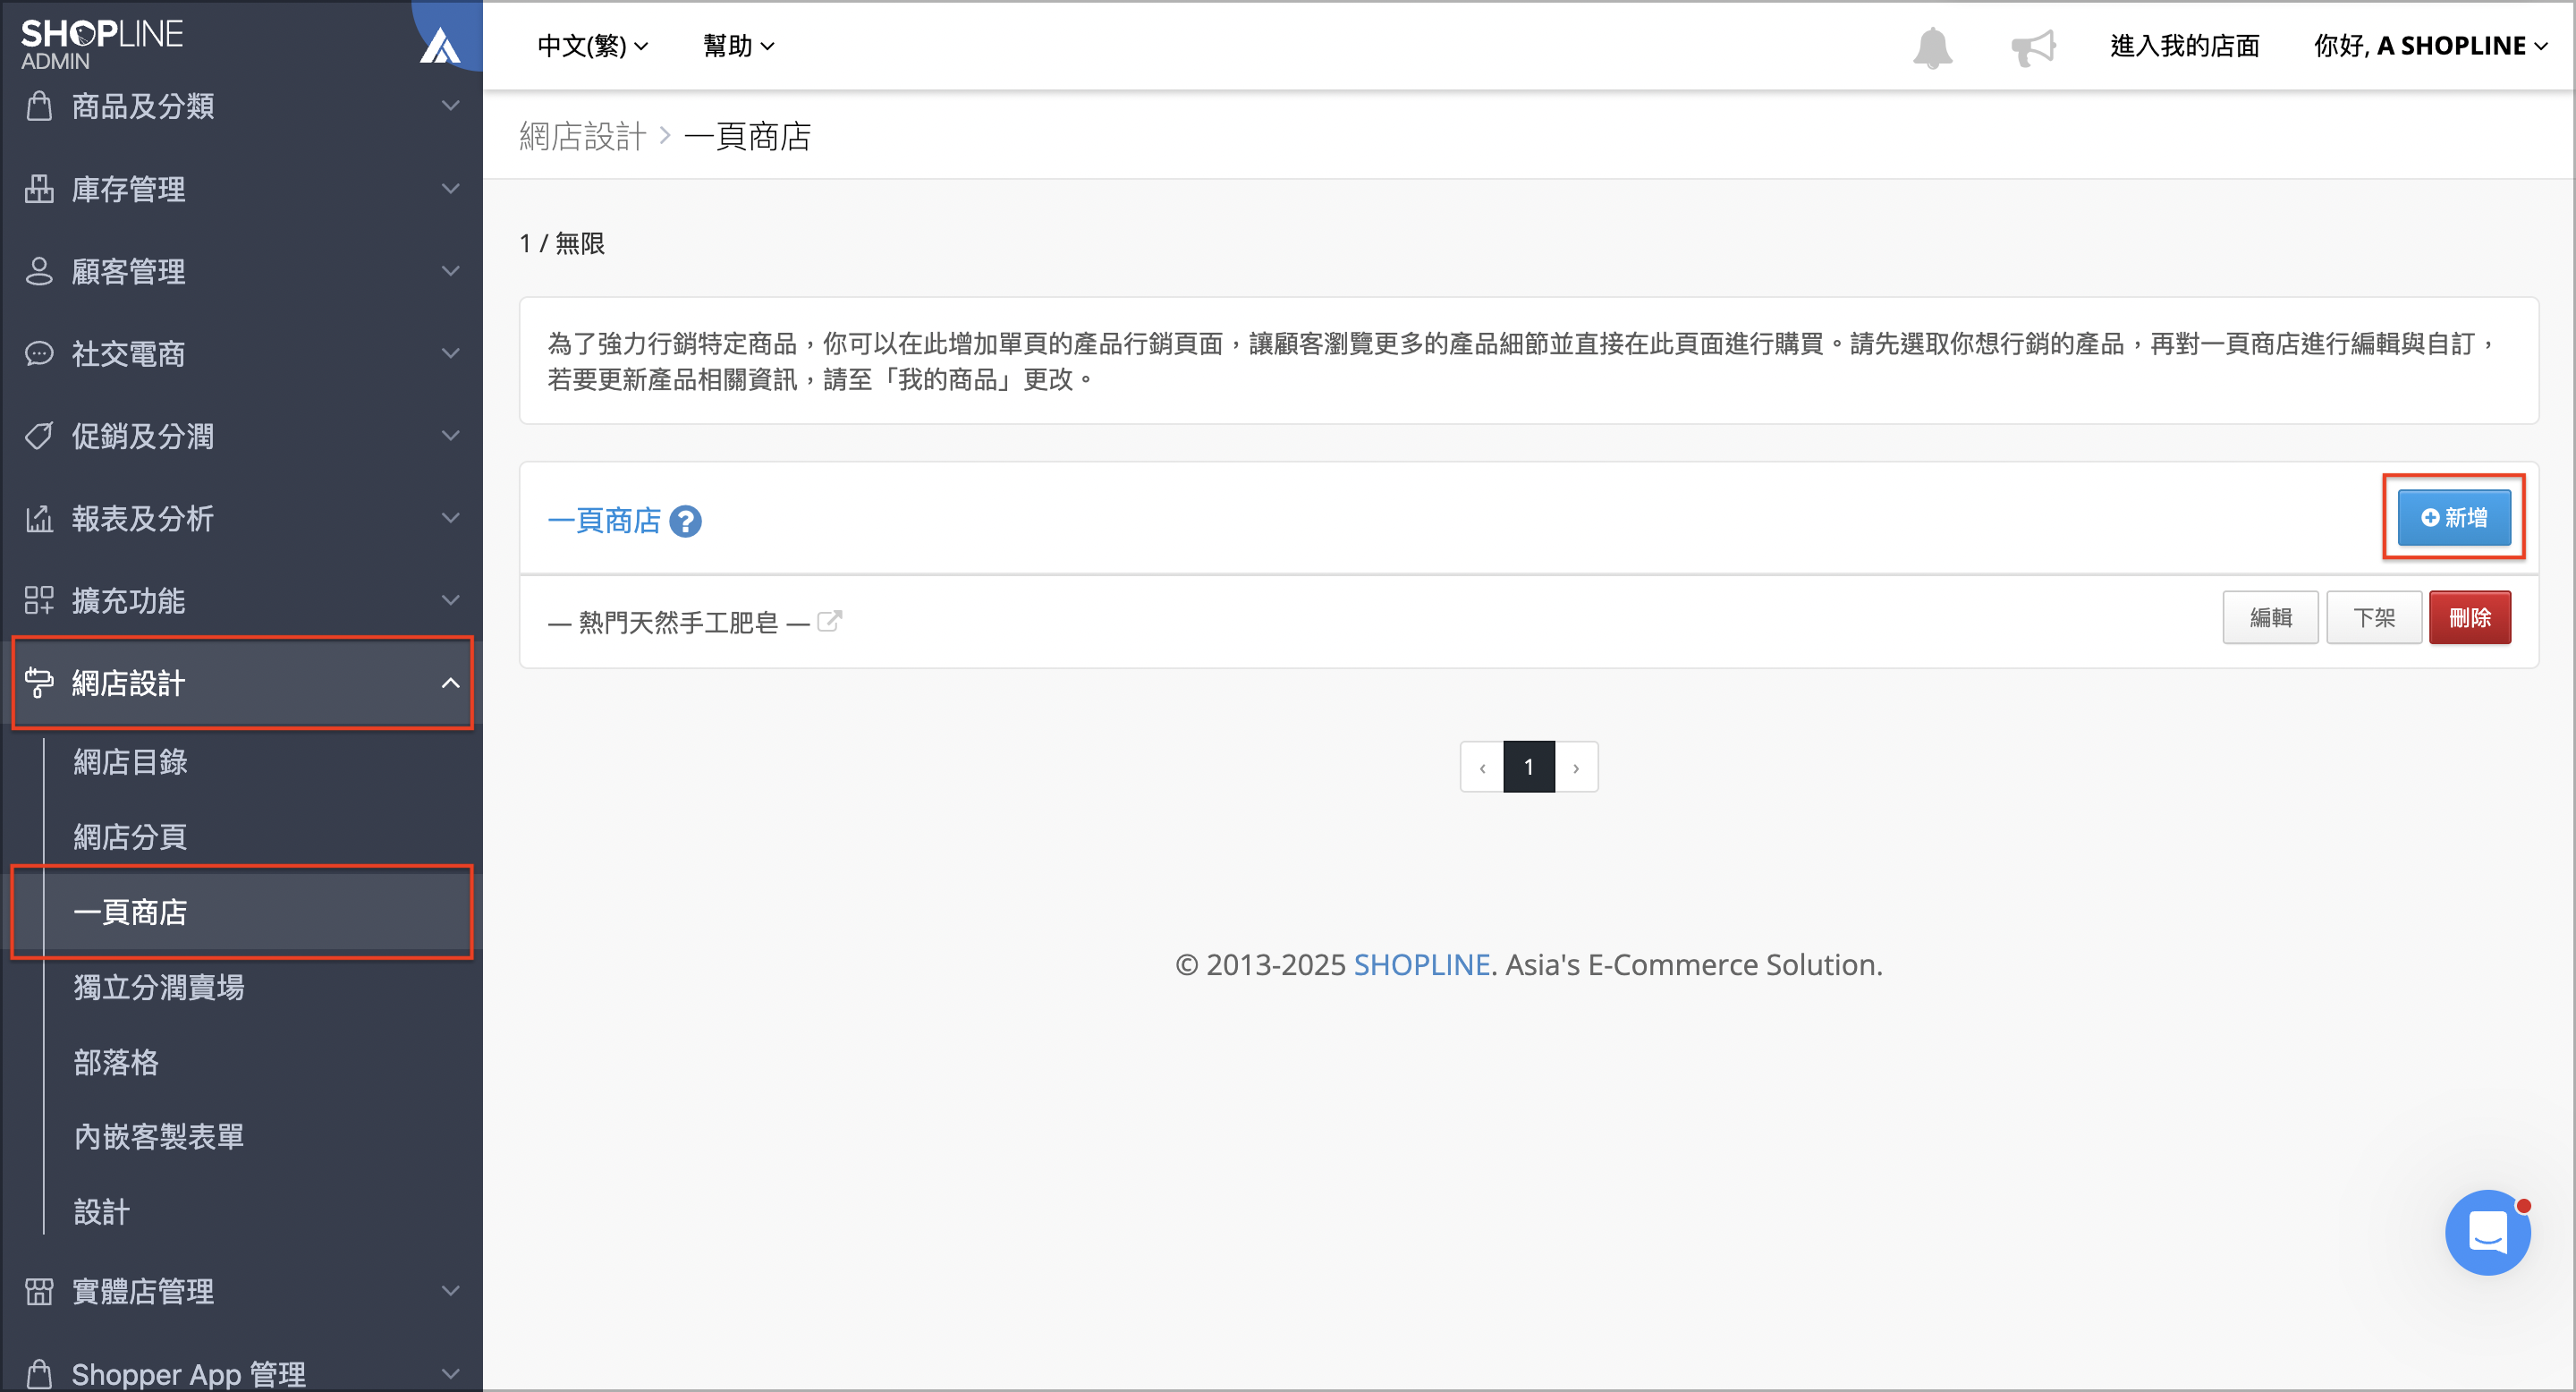Screen dimensions: 2576x1392
Task: Expand the 擴充功能 menu chevron
Action: tap(451, 600)
